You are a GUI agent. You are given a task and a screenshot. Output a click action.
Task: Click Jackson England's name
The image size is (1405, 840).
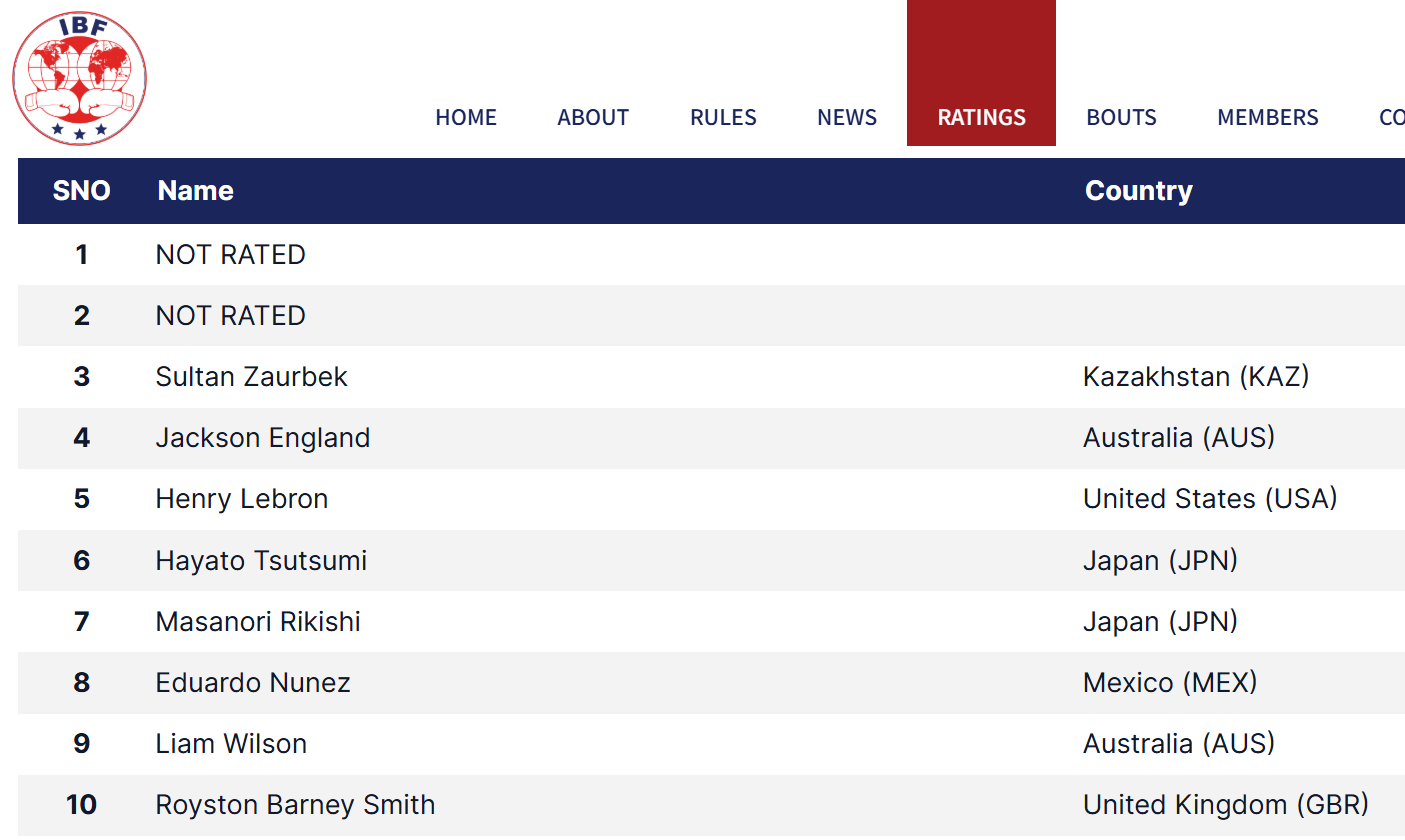pos(263,438)
